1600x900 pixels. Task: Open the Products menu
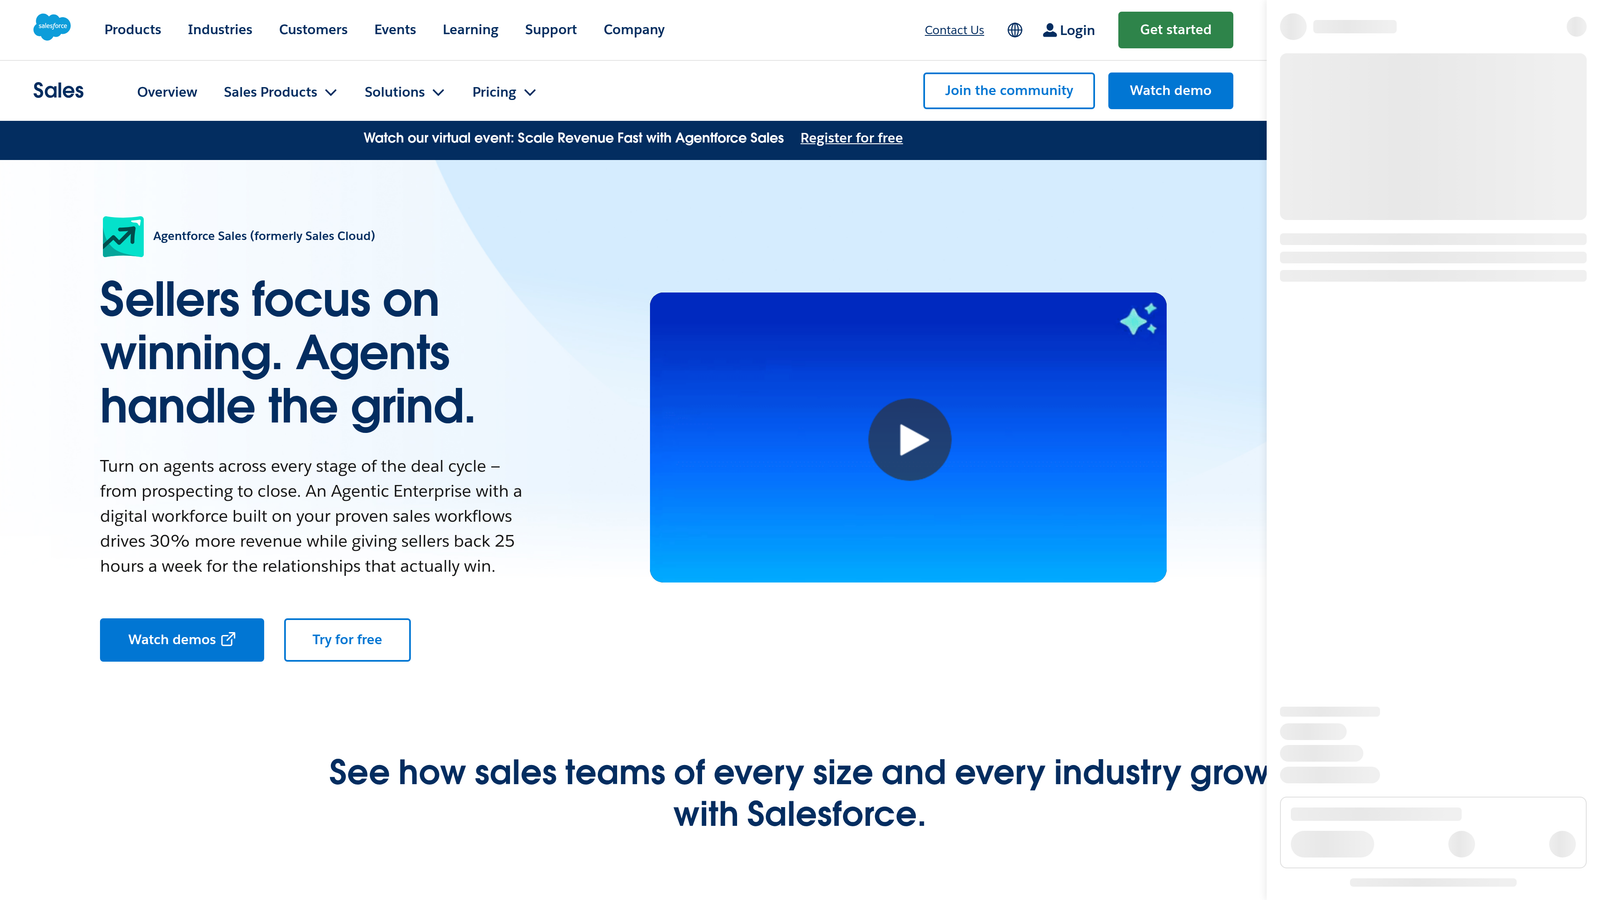[133, 30]
